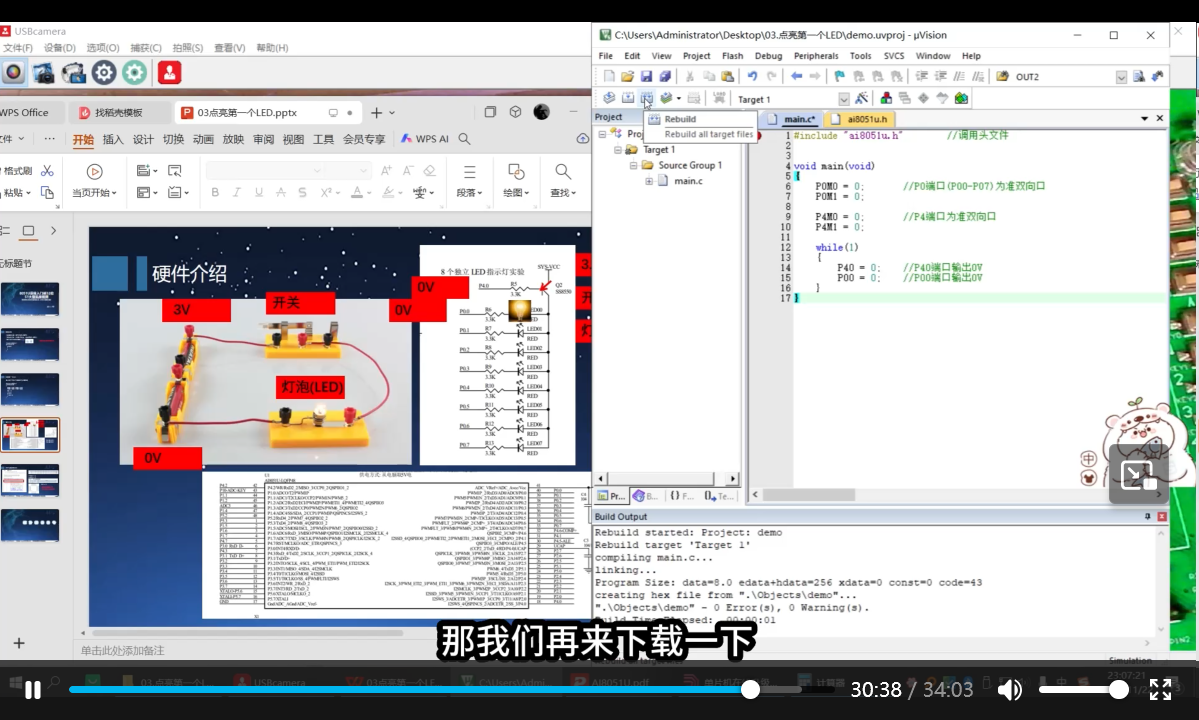Click the WPS slide pane horizontal scrollbar
The width and height of the screenshot is (1199, 720).
247,633
